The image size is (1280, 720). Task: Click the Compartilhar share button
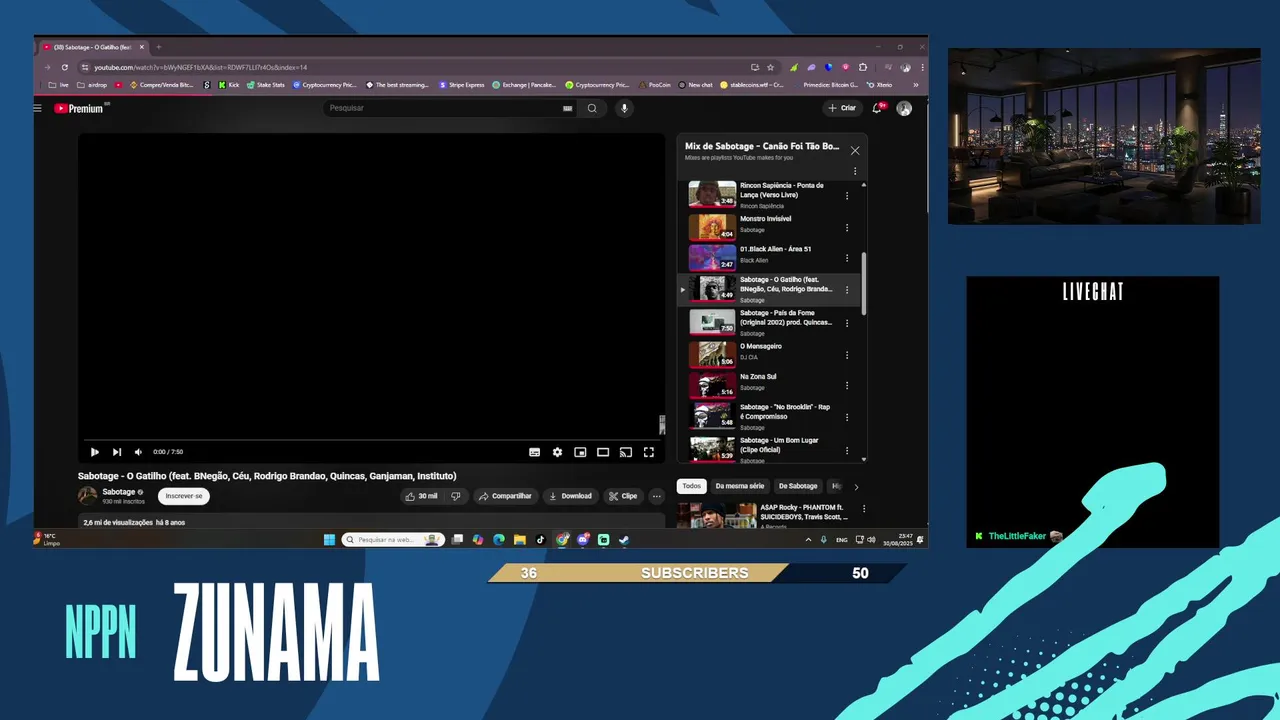click(x=505, y=496)
